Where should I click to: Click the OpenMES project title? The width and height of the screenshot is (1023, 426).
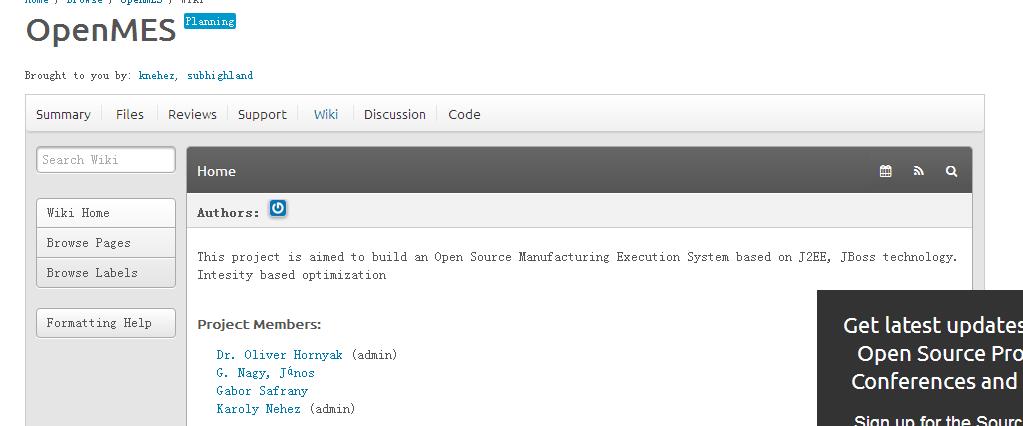tap(101, 31)
